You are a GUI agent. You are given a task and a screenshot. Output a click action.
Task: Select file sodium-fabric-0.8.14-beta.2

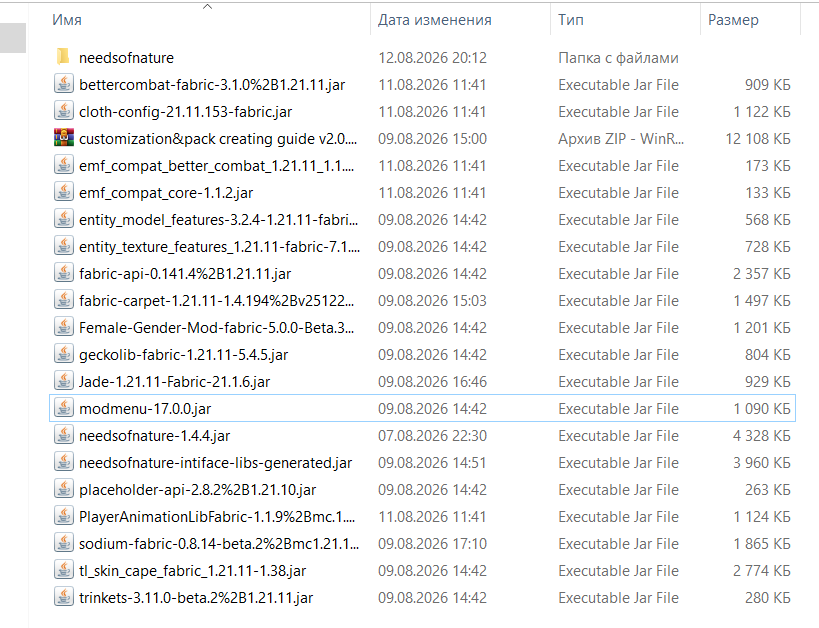coord(219,544)
